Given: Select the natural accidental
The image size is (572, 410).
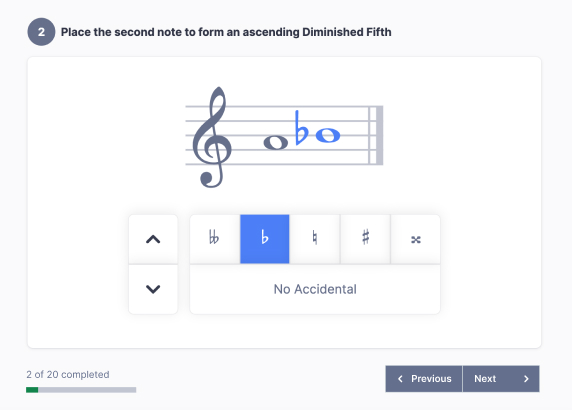Looking at the screenshot, I should coord(315,239).
